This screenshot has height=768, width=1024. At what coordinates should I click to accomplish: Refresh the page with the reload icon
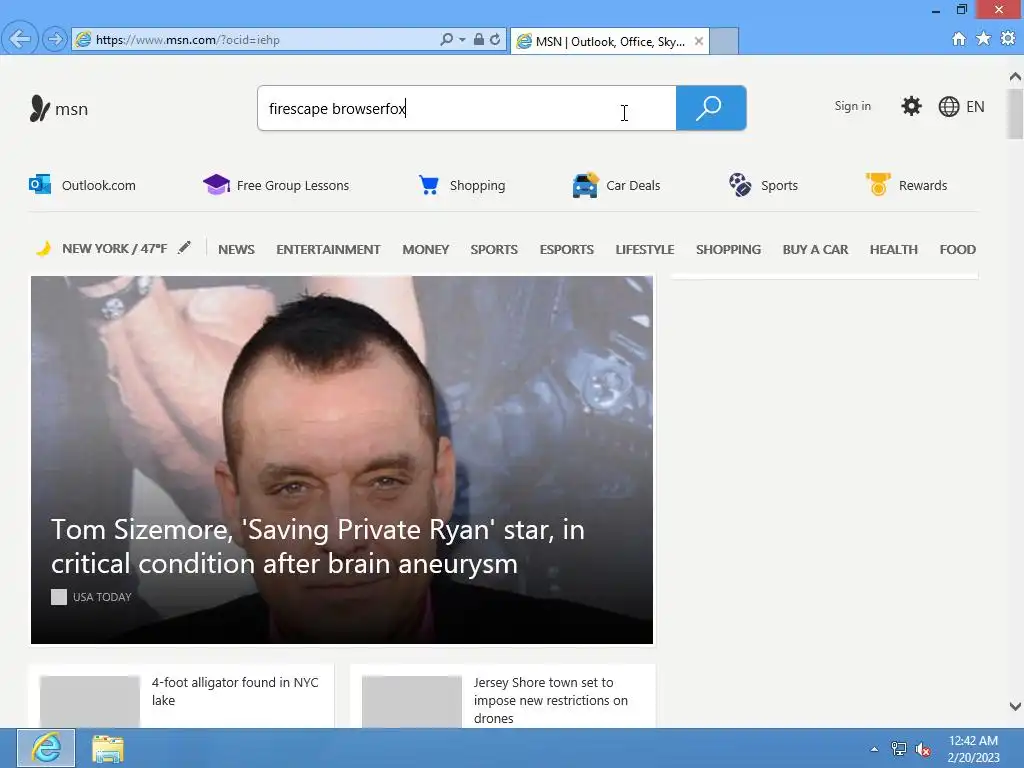[x=495, y=39]
